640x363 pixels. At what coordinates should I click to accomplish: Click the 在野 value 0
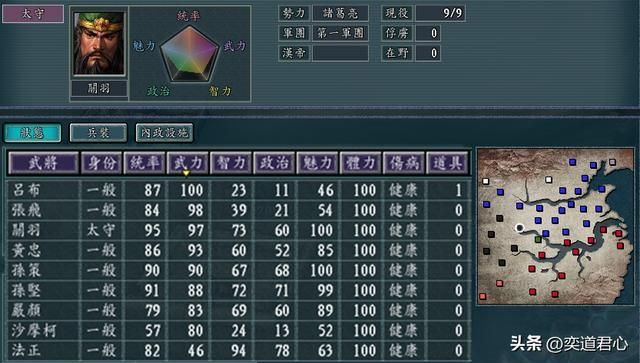pyautogui.click(x=428, y=53)
